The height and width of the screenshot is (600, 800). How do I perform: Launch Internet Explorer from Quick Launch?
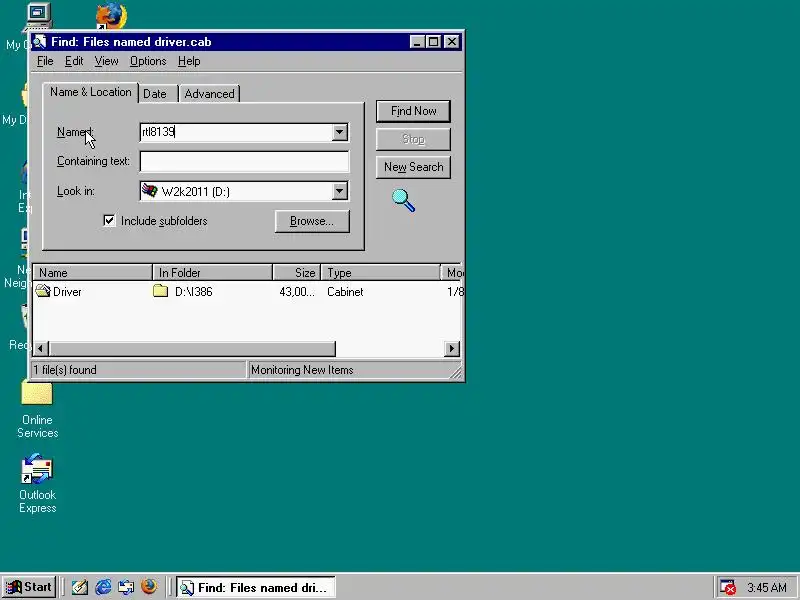(103, 587)
